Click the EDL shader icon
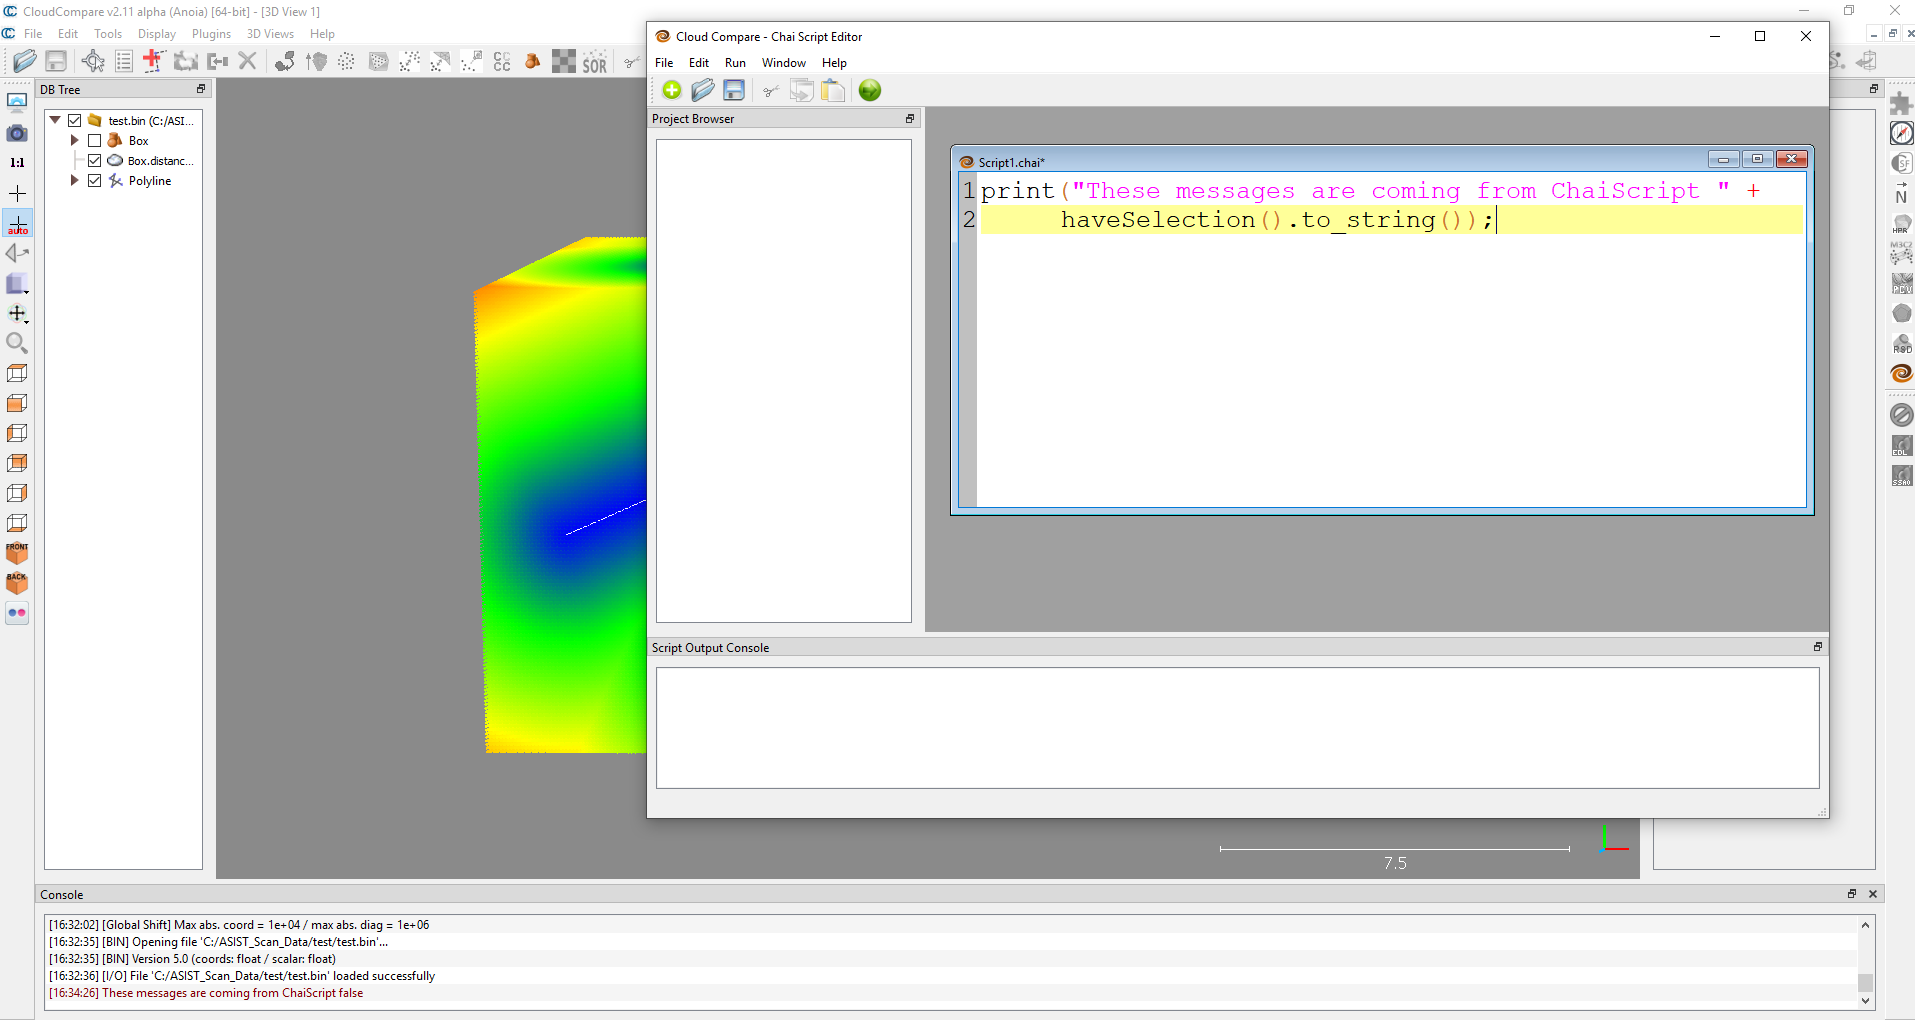Viewport: 1915px width, 1020px height. [1902, 445]
